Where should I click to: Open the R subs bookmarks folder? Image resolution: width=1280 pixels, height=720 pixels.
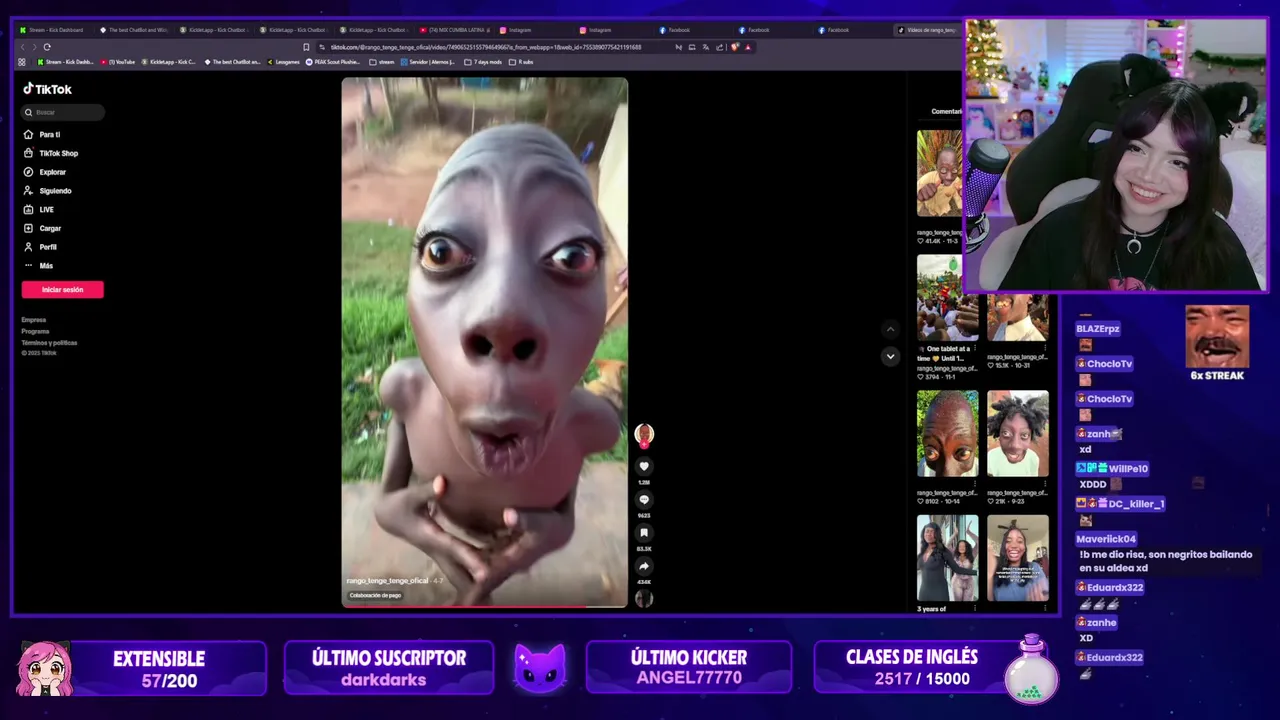coord(521,62)
